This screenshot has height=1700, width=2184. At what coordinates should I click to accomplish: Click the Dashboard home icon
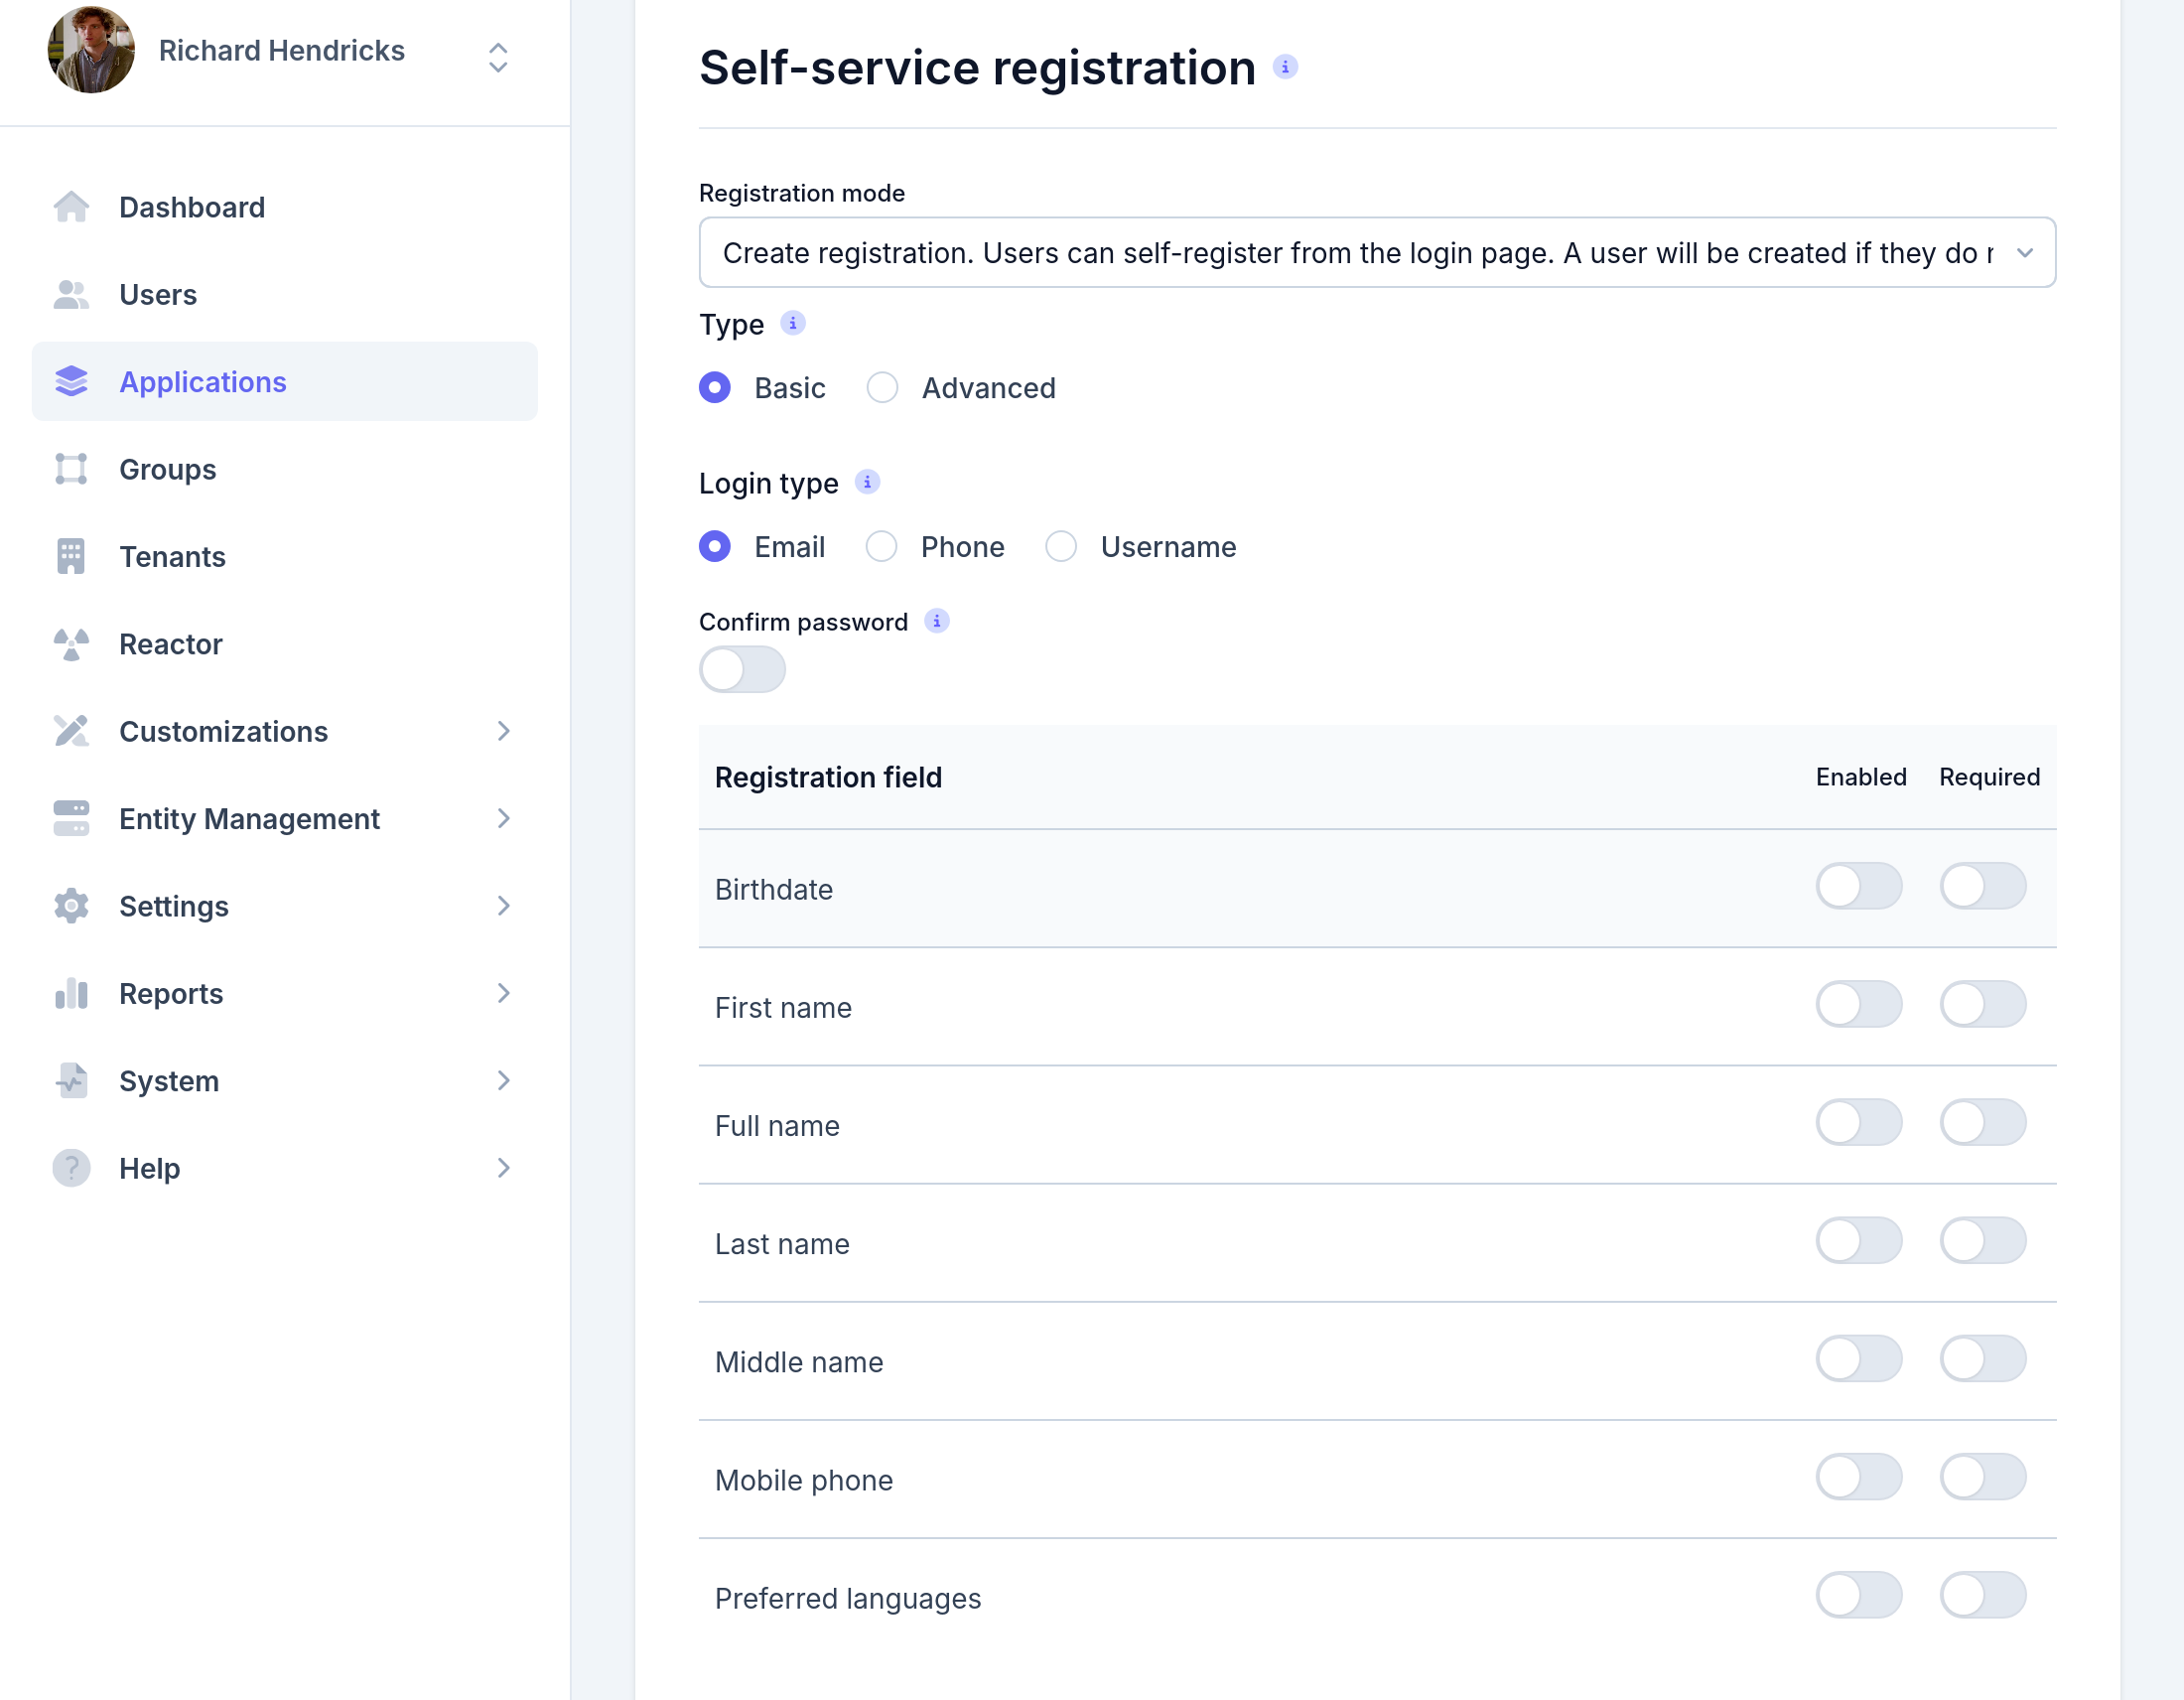click(71, 207)
